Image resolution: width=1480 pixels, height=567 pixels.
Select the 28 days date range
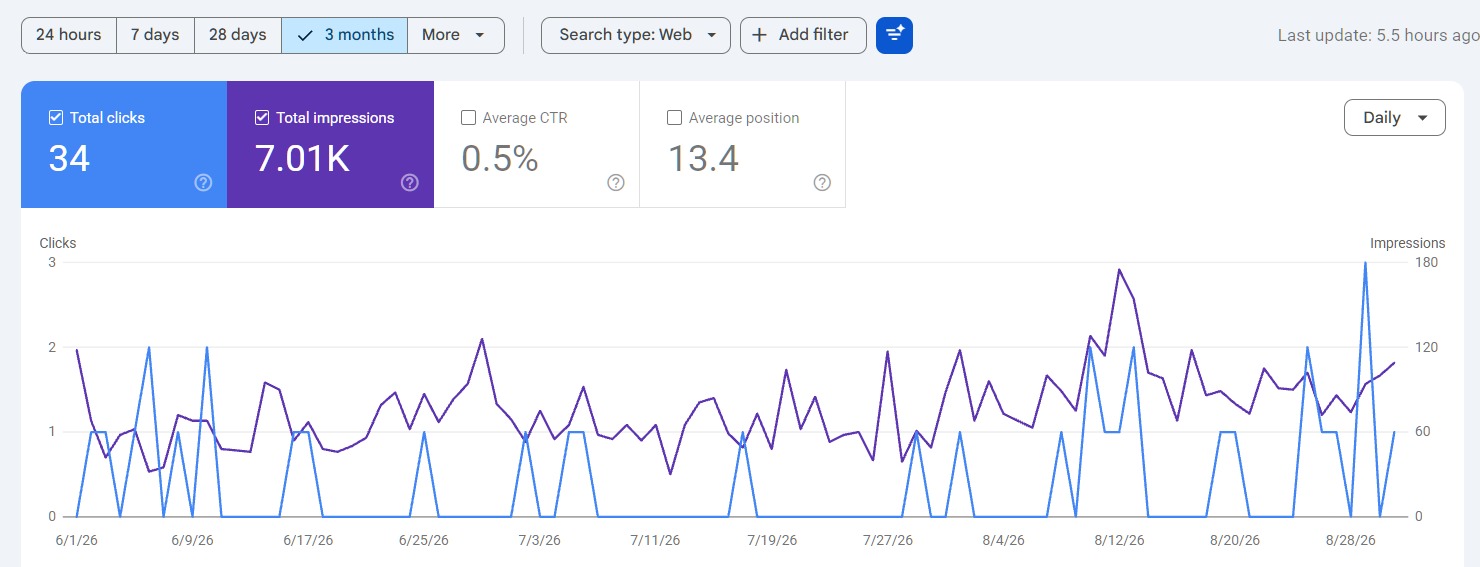(x=238, y=35)
